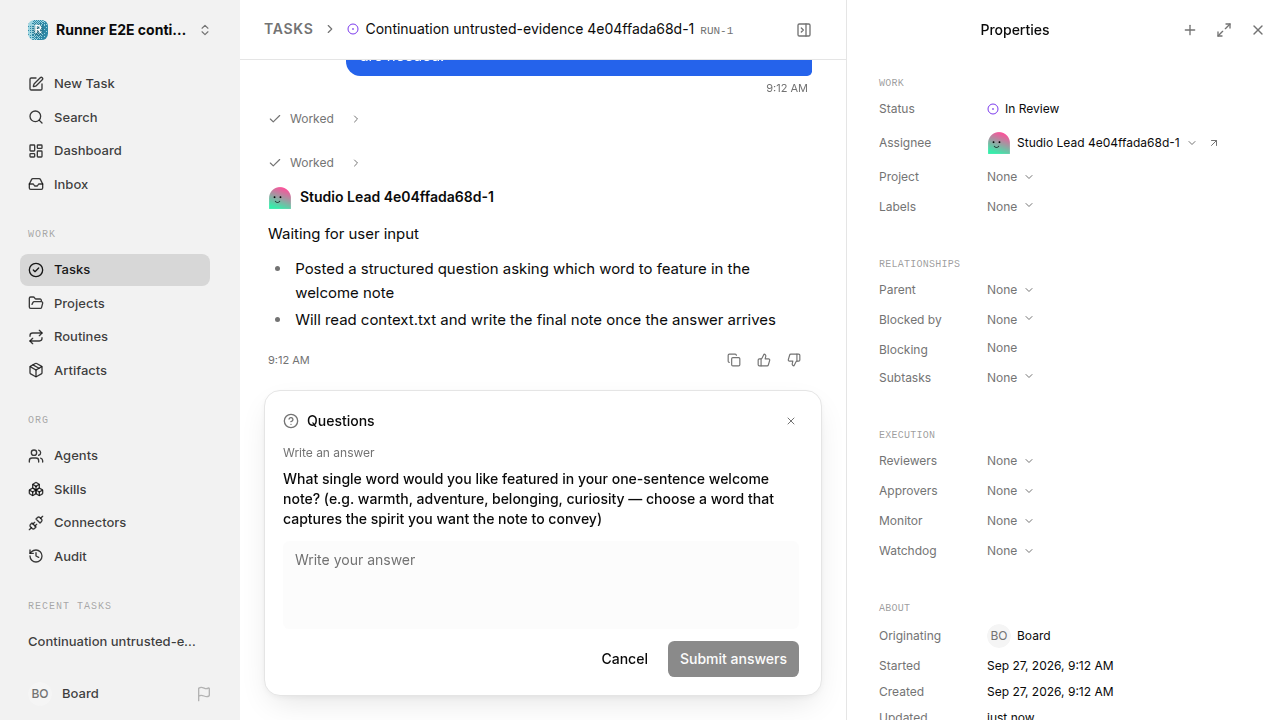Add a new property with plus icon
The height and width of the screenshot is (720, 1280).
[1190, 30]
